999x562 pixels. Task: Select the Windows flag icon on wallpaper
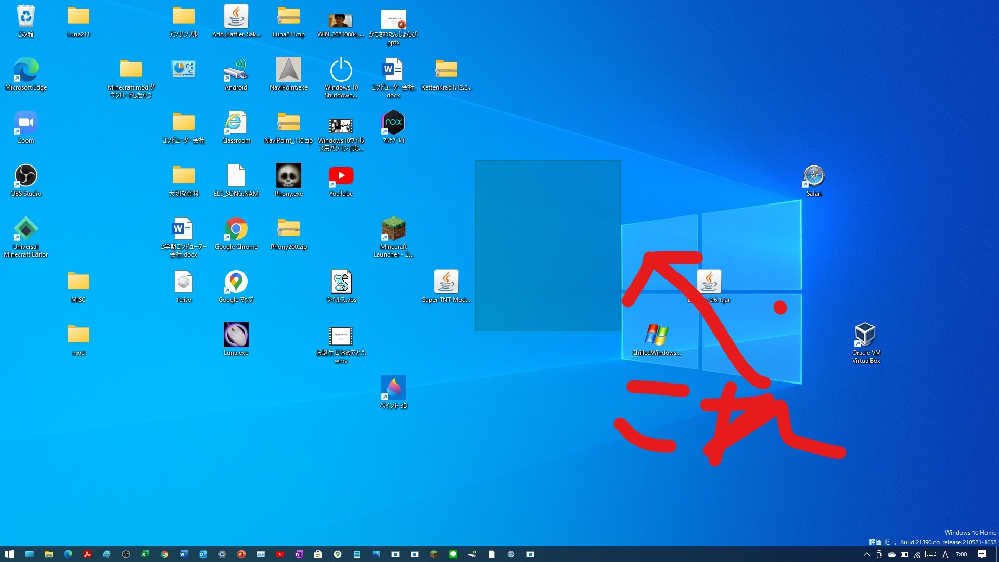tap(656, 339)
